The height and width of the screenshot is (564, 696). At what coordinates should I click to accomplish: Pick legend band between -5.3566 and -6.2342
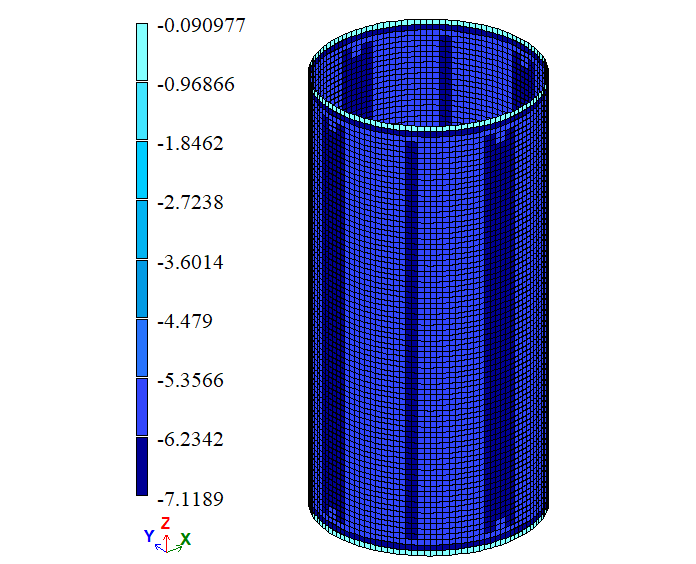(x=142, y=407)
